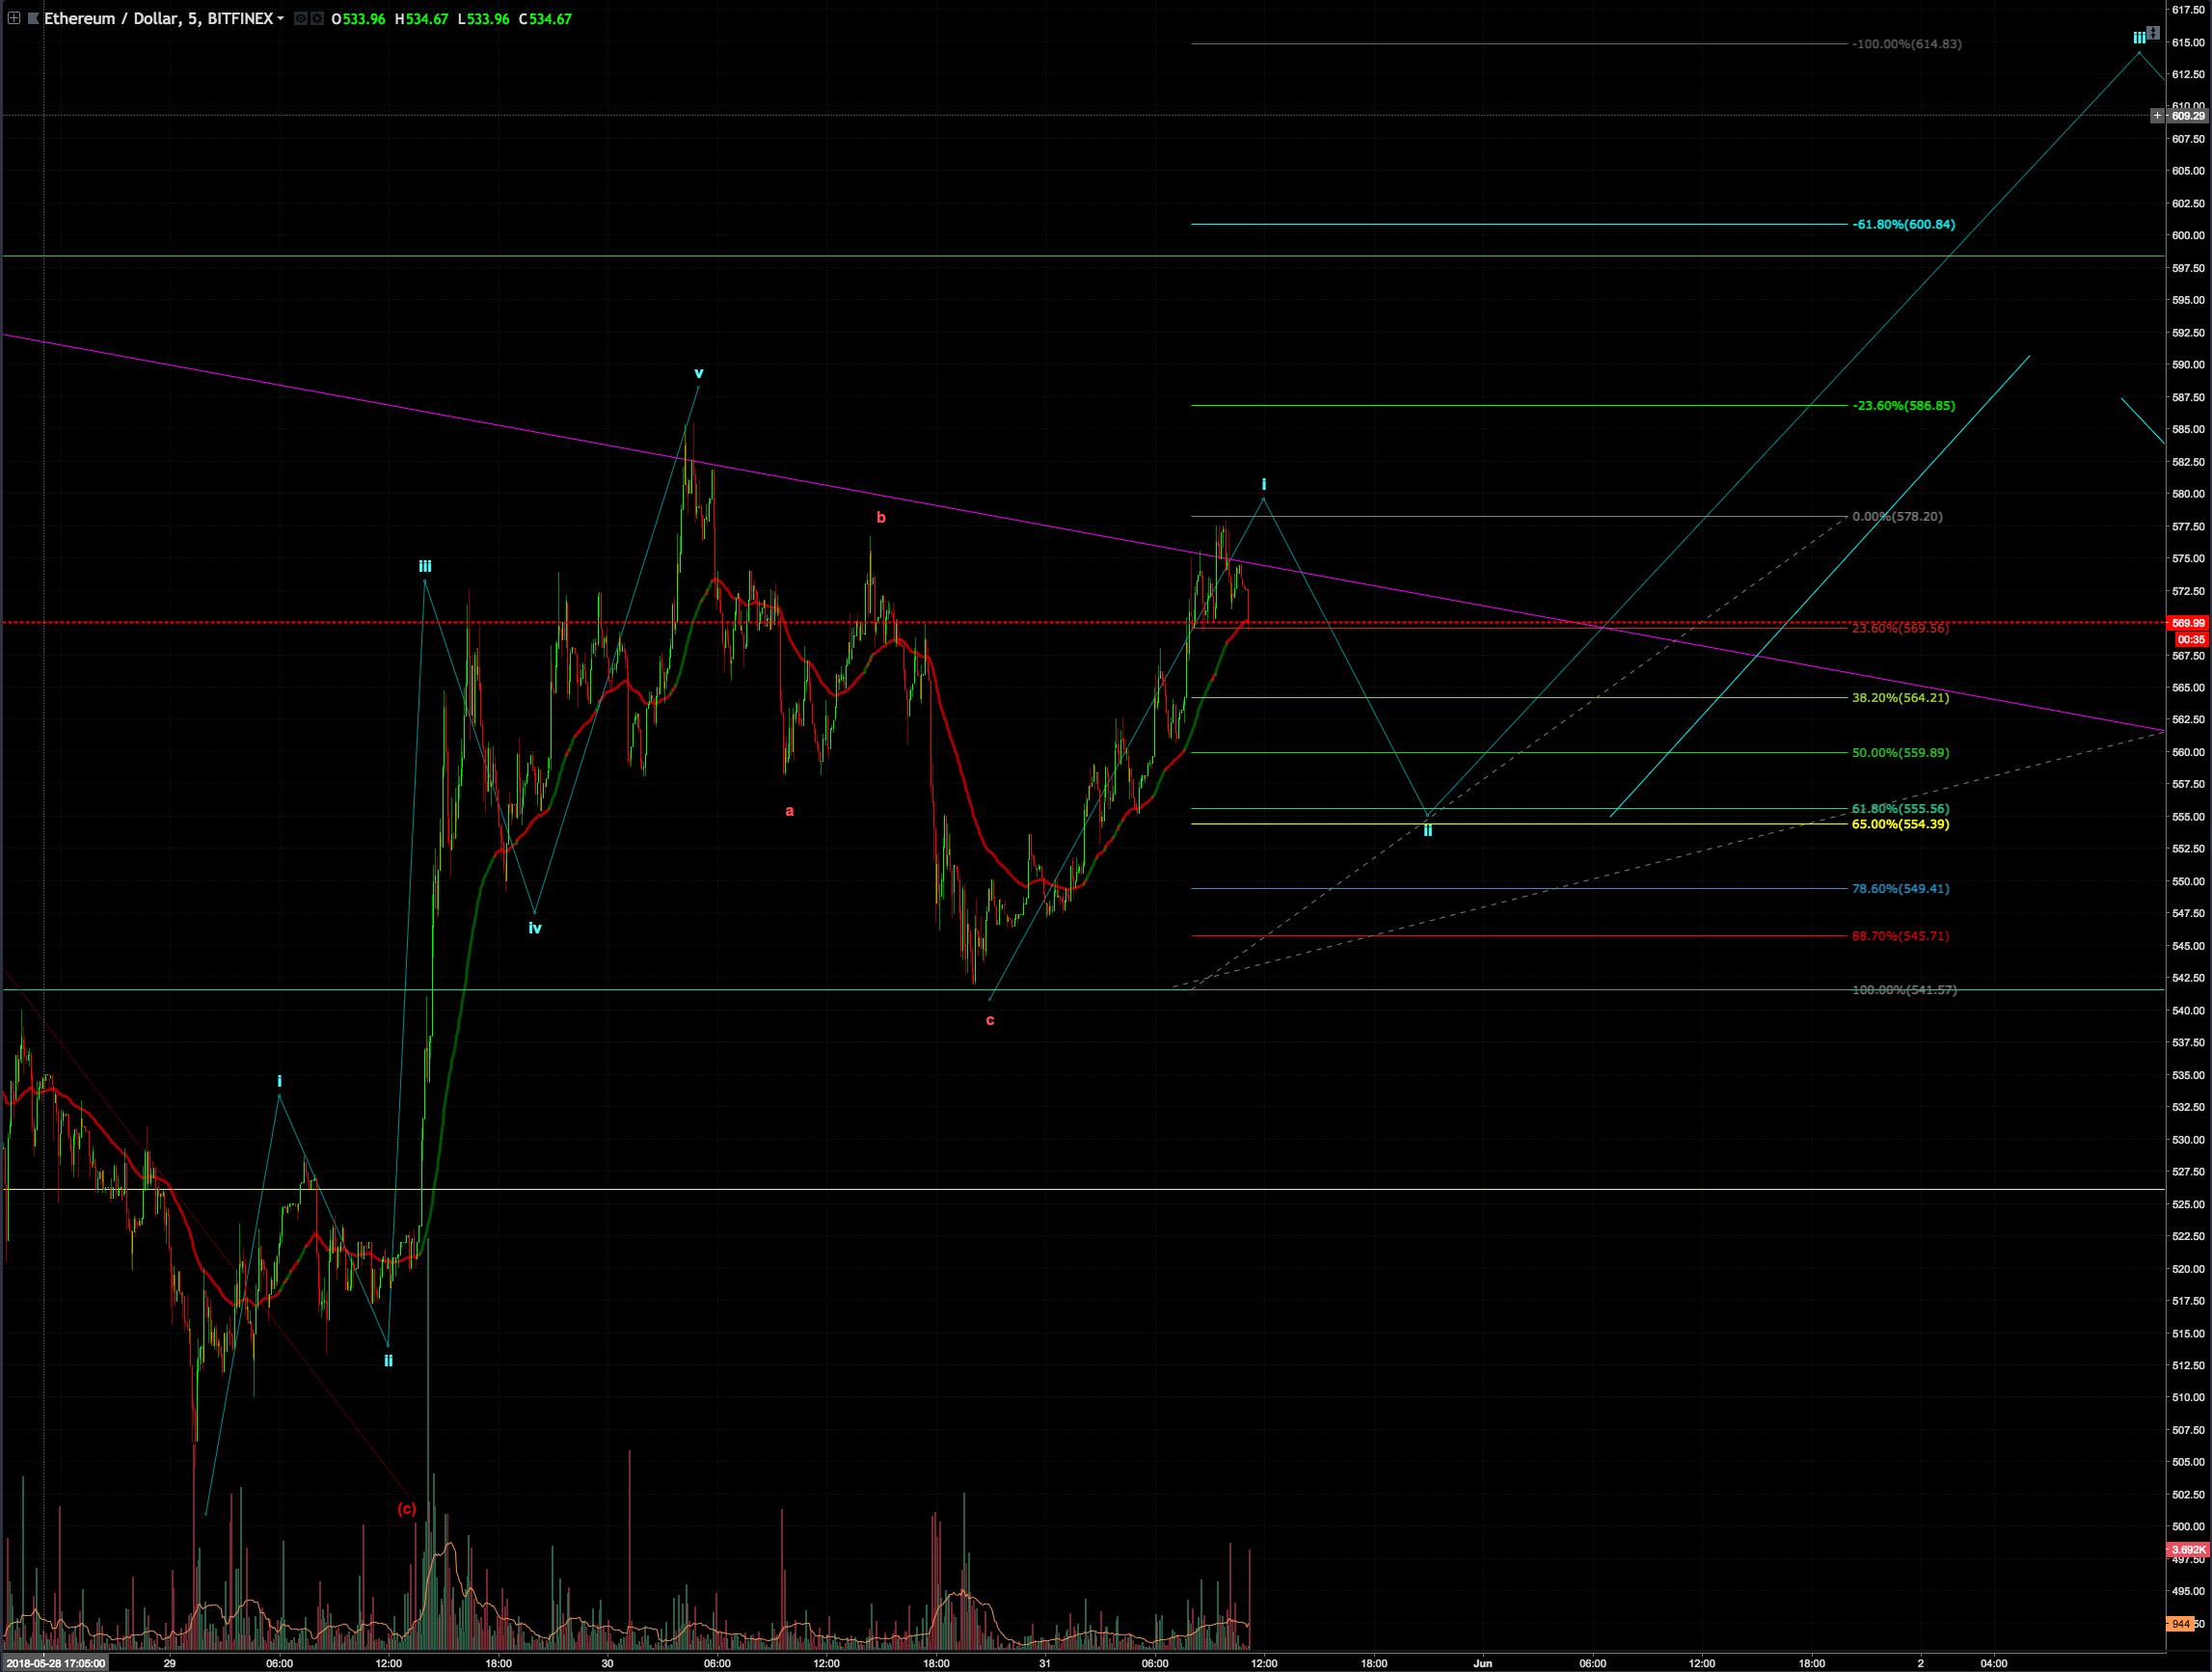Screen dimensions: 2212x1672
Task: Expand the chart legend plus icon
Action: tap(14, 18)
